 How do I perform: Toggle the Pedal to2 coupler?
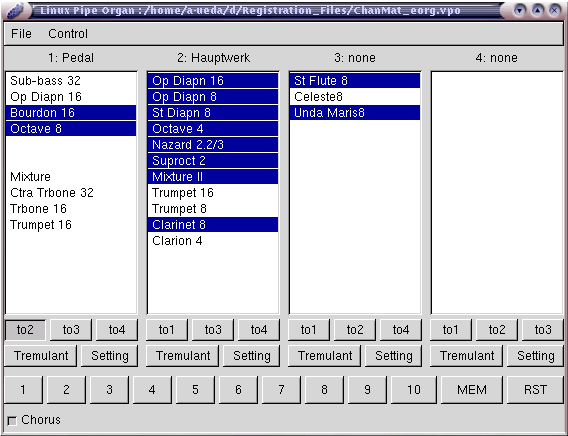point(25,330)
